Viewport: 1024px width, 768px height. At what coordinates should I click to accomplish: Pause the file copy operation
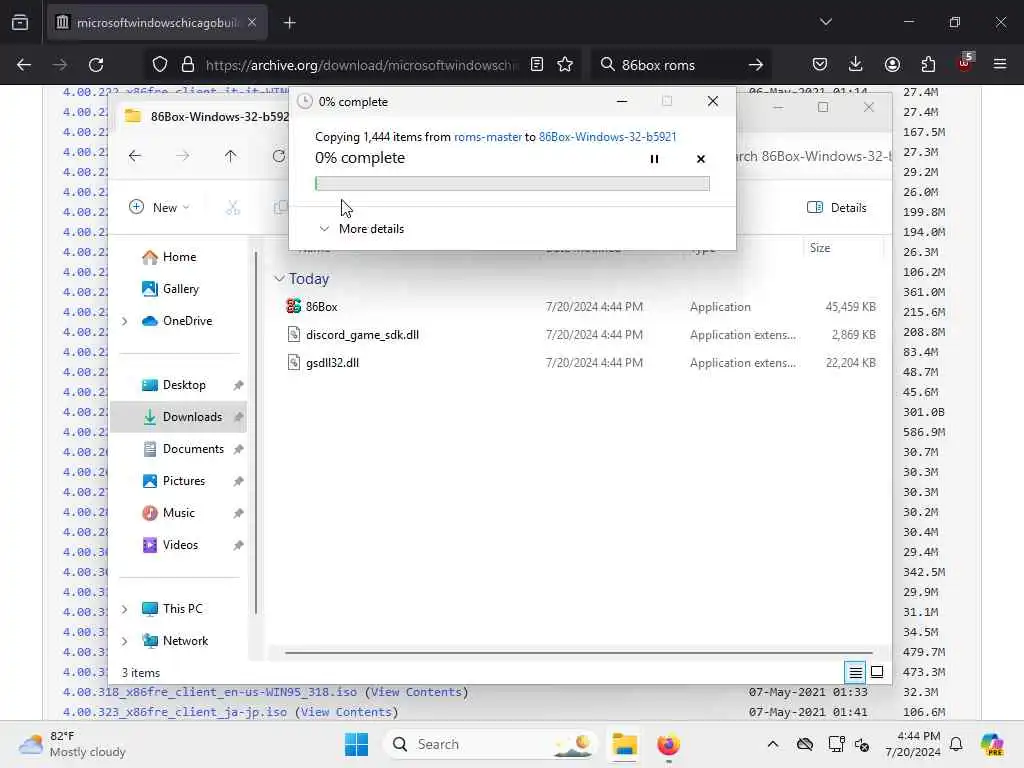[x=654, y=159]
